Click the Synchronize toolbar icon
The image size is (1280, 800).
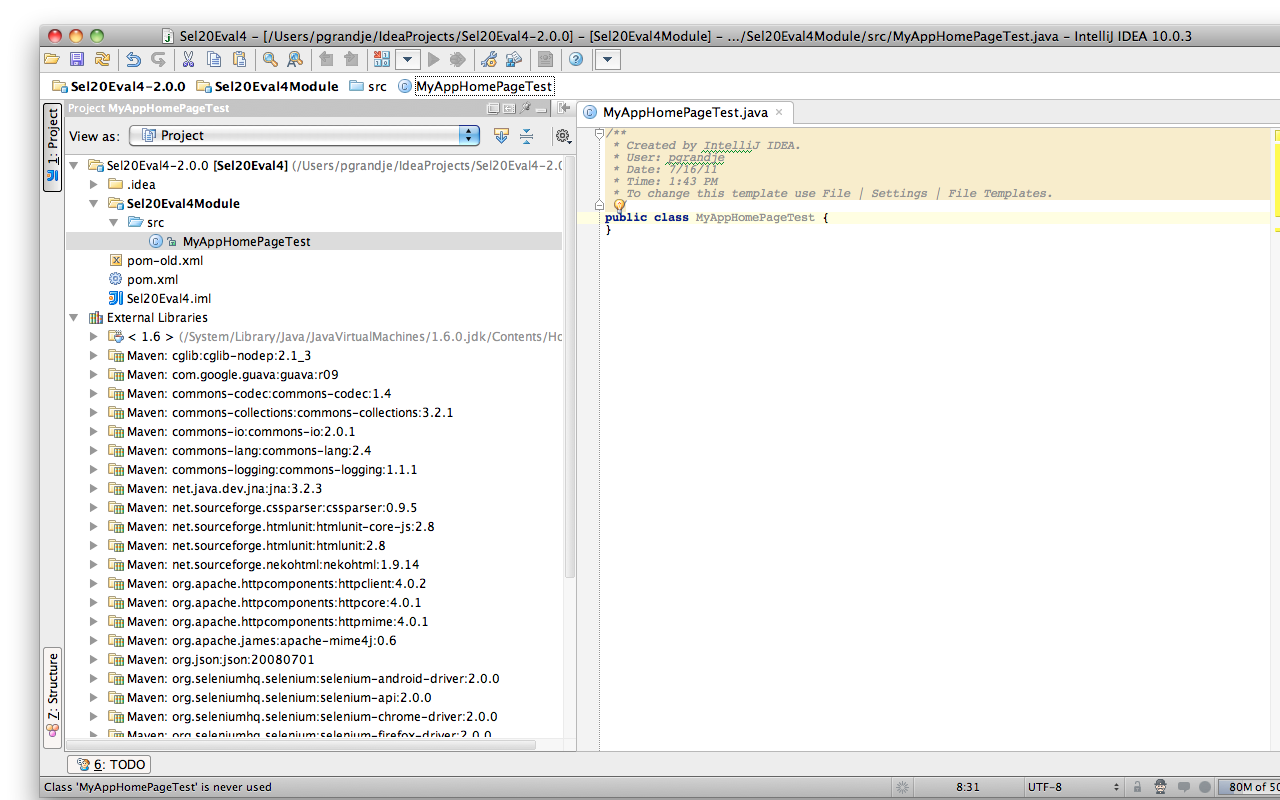point(102,60)
